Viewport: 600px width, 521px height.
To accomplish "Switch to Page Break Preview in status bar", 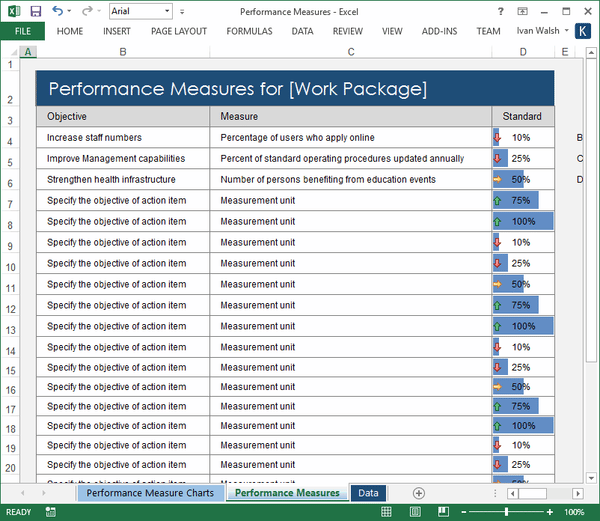I will [x=441, y=512].
